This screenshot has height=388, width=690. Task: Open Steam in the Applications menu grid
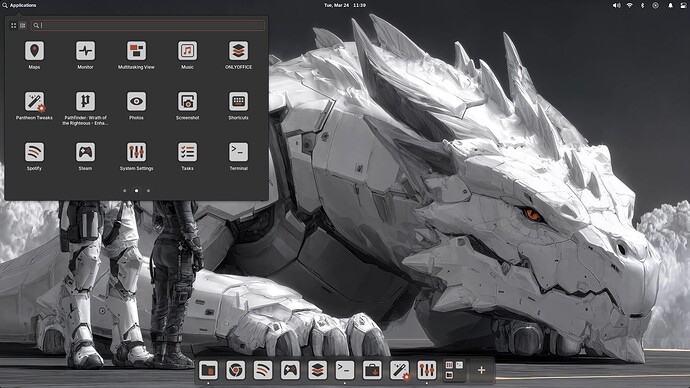click(x=85, y=156)
